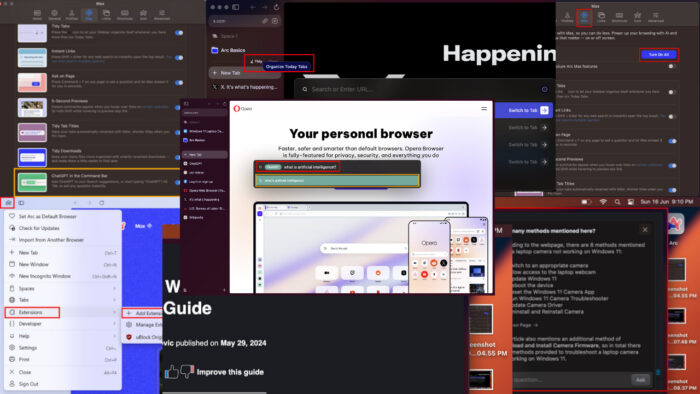The width and height of the screenshot is (700, 394).
Task: Reload page icon in Arc window with open menu
Action: pyautogui.click(x=102, y=203)
